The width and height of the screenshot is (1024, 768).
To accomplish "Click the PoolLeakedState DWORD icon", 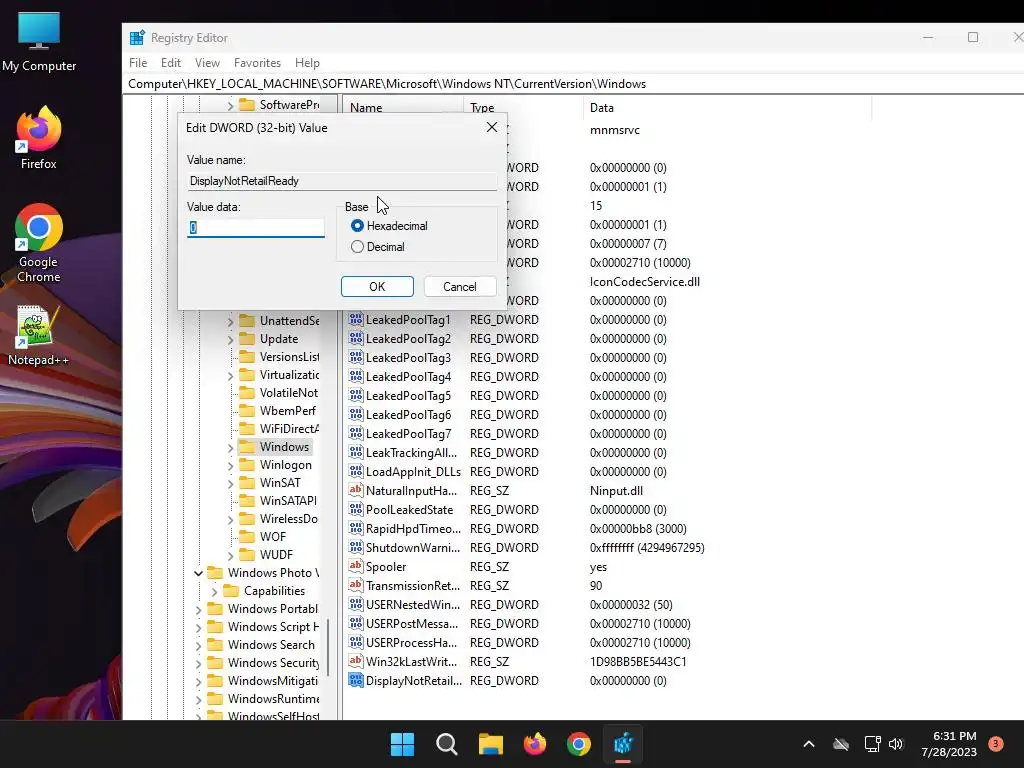I will 355,509.
